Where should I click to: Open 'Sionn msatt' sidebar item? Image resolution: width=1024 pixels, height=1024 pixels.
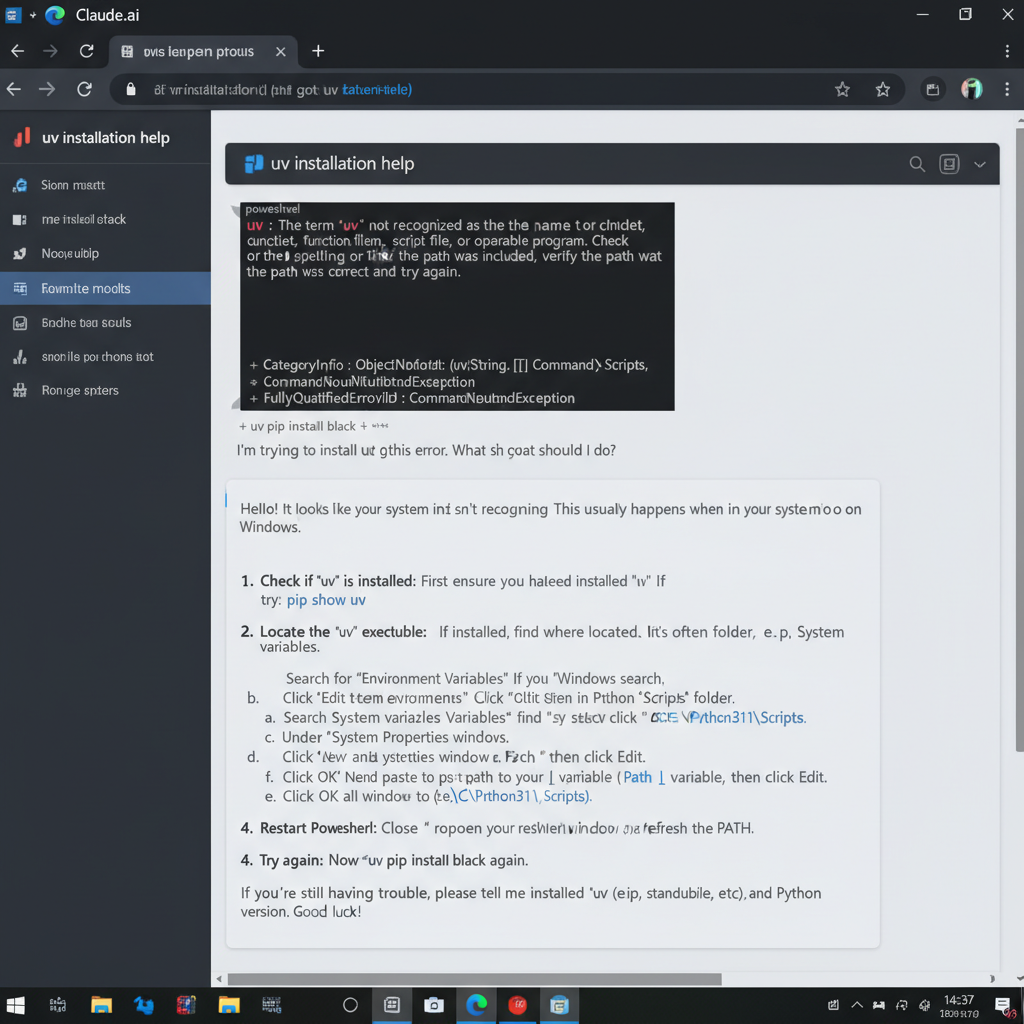[105, 185]
